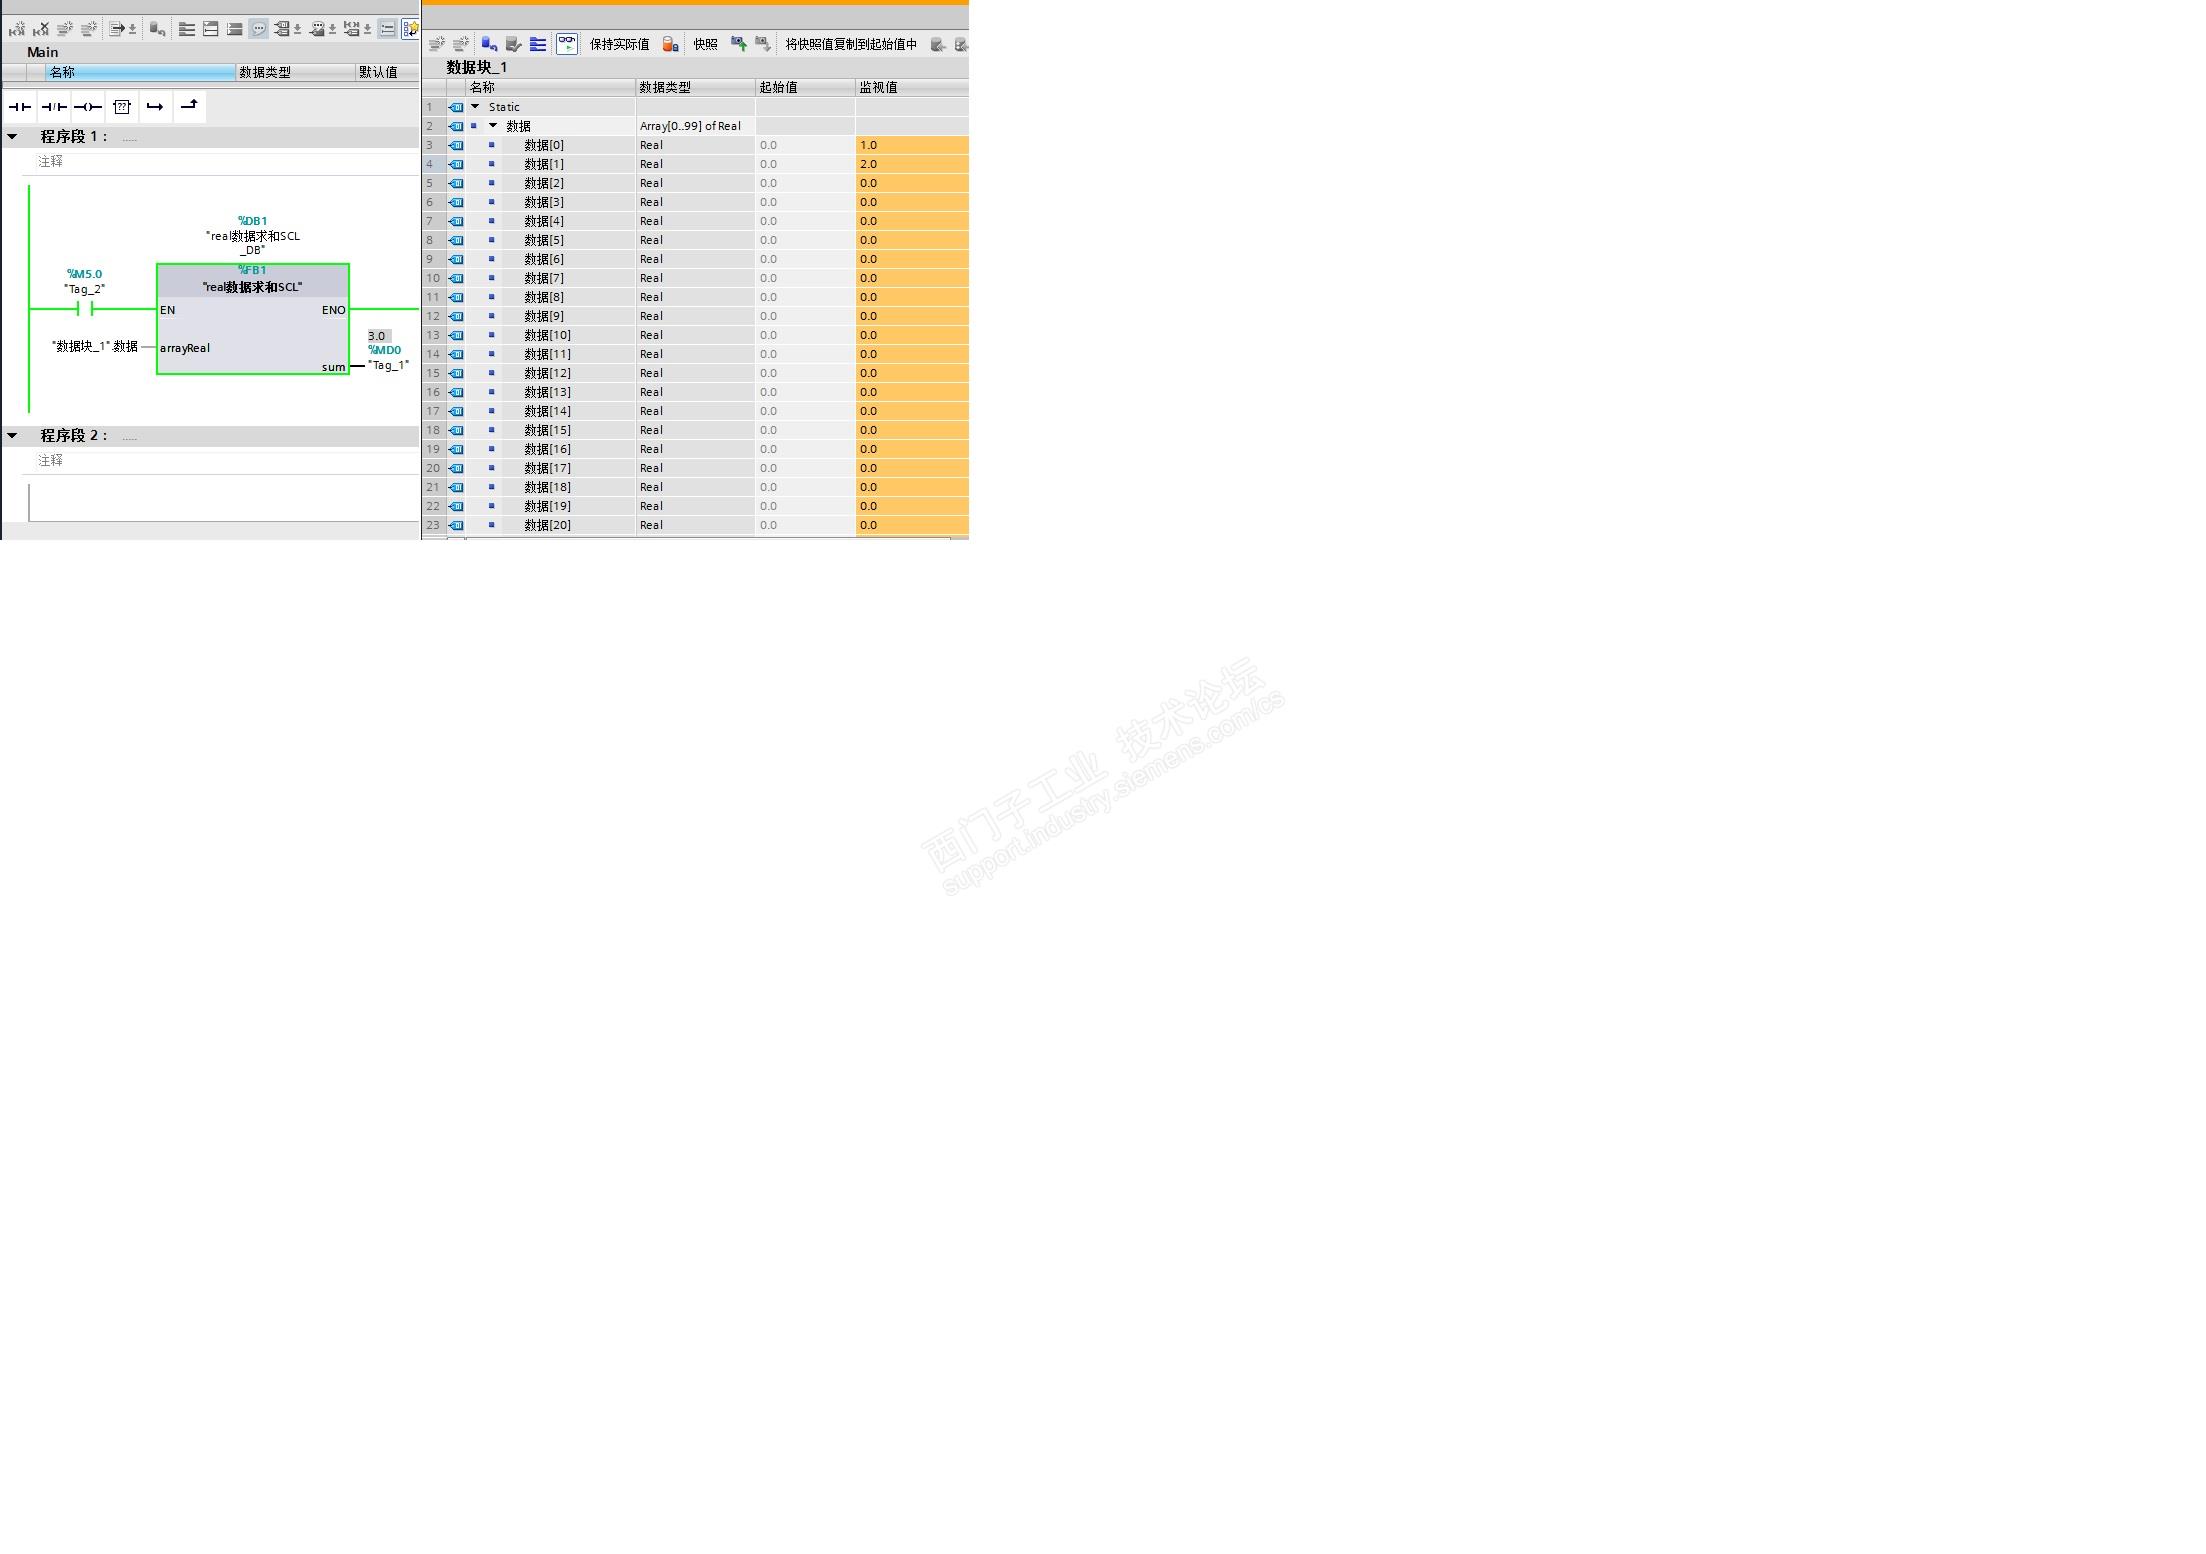Viewport: 2206px width, 1554px height.
Task: Collapse 程序段 2 network
Action: click(x=12, y=436)
